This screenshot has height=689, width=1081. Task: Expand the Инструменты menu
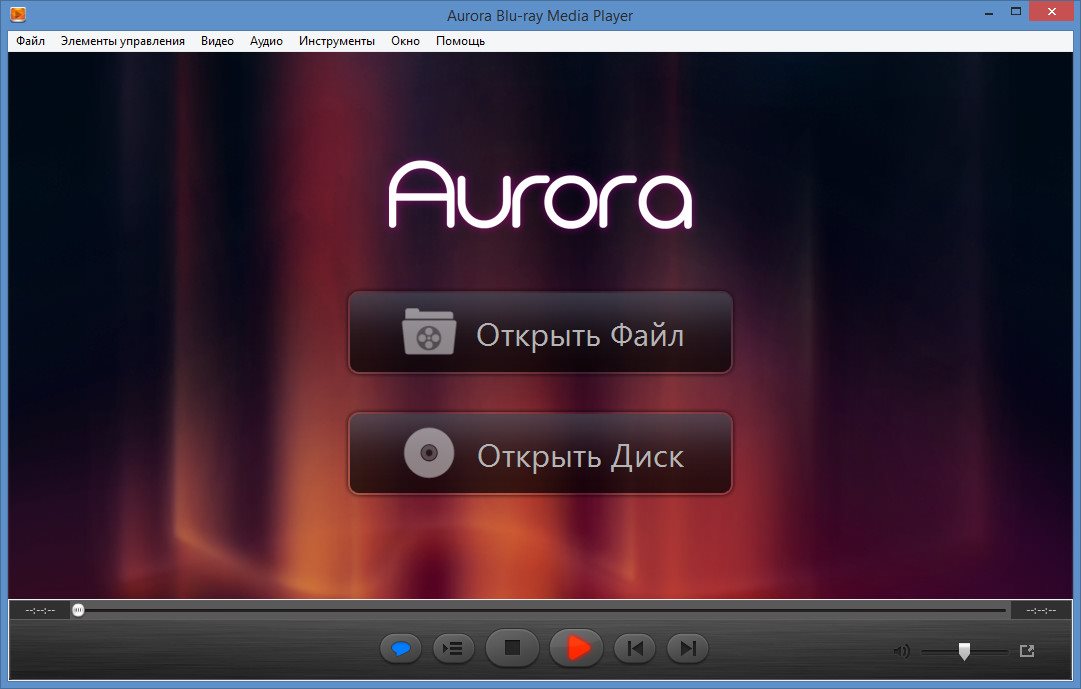click(x=337, y=41)
